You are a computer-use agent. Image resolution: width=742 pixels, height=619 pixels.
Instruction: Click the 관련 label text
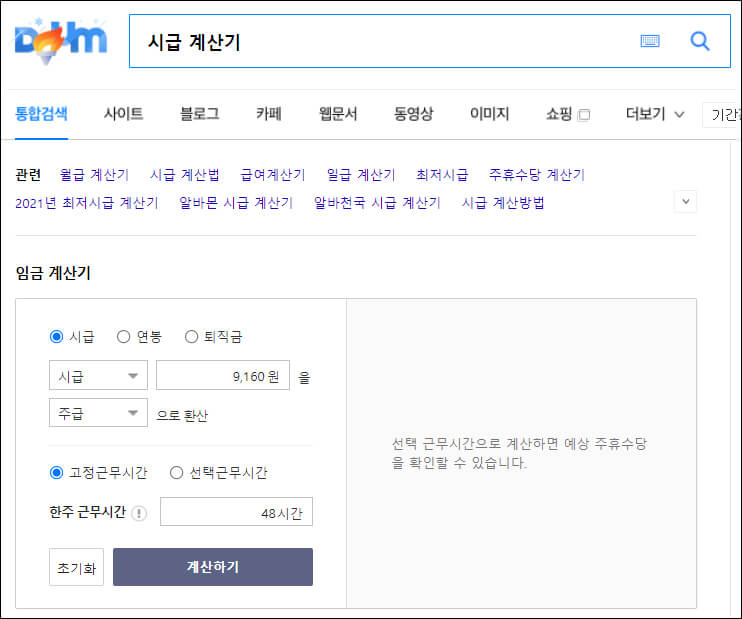tap(28, 175)
